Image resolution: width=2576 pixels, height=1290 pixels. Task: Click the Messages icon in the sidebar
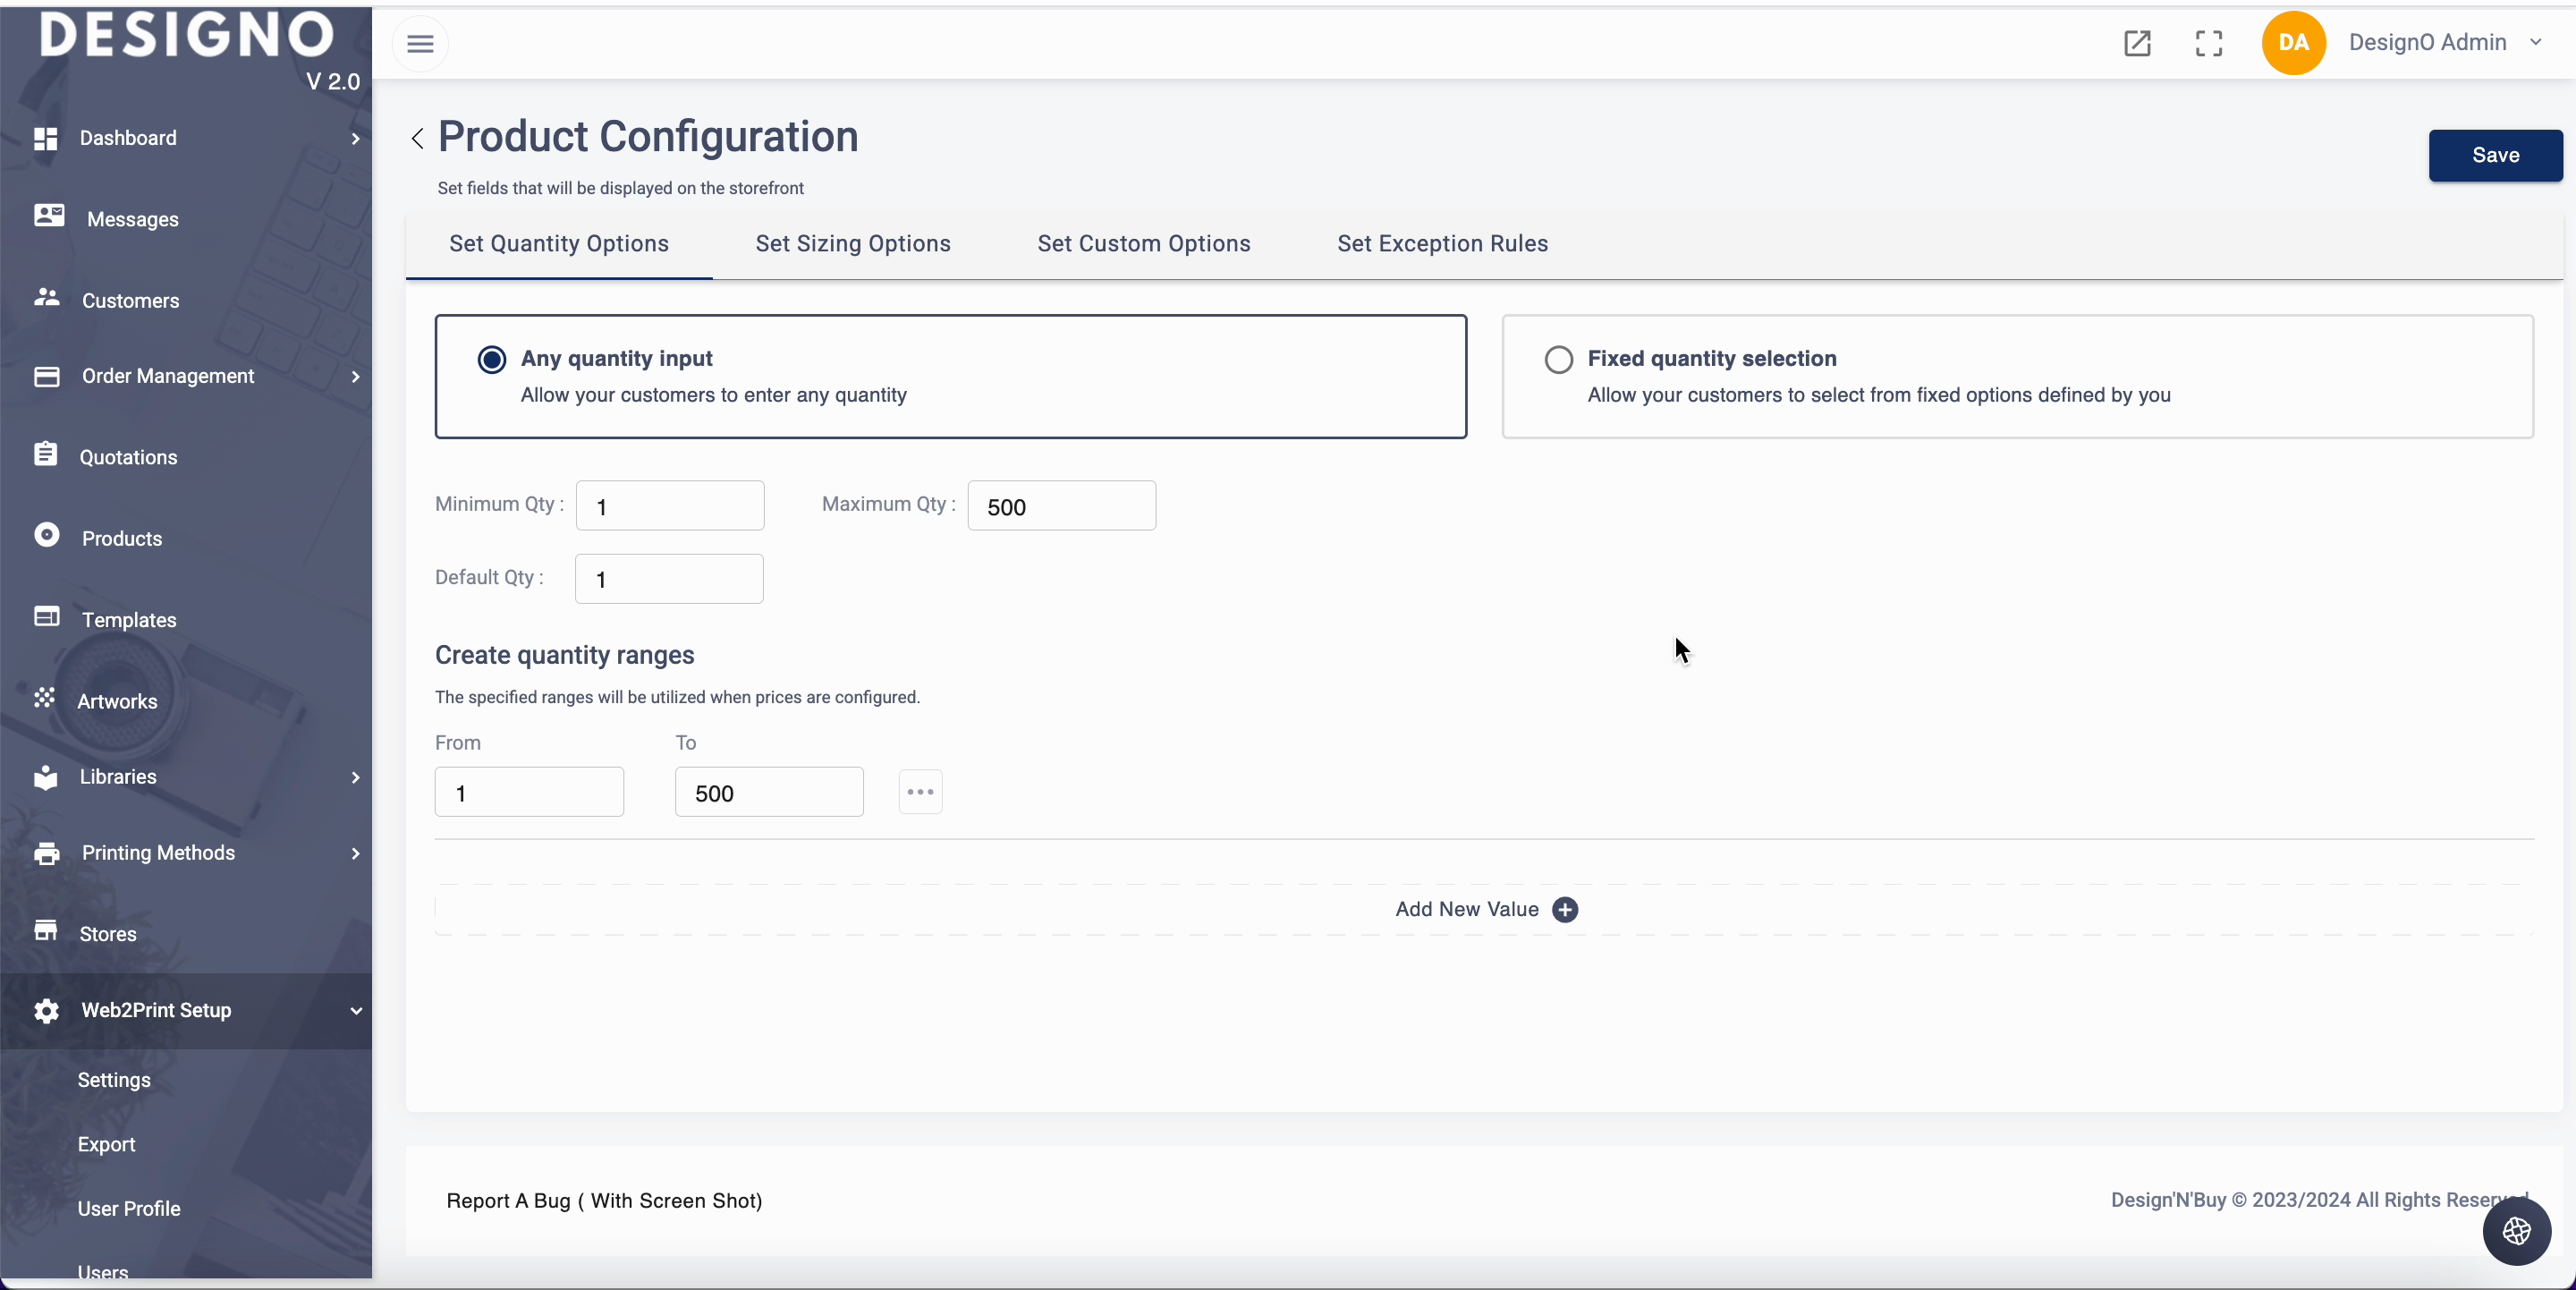click(48, 216)
